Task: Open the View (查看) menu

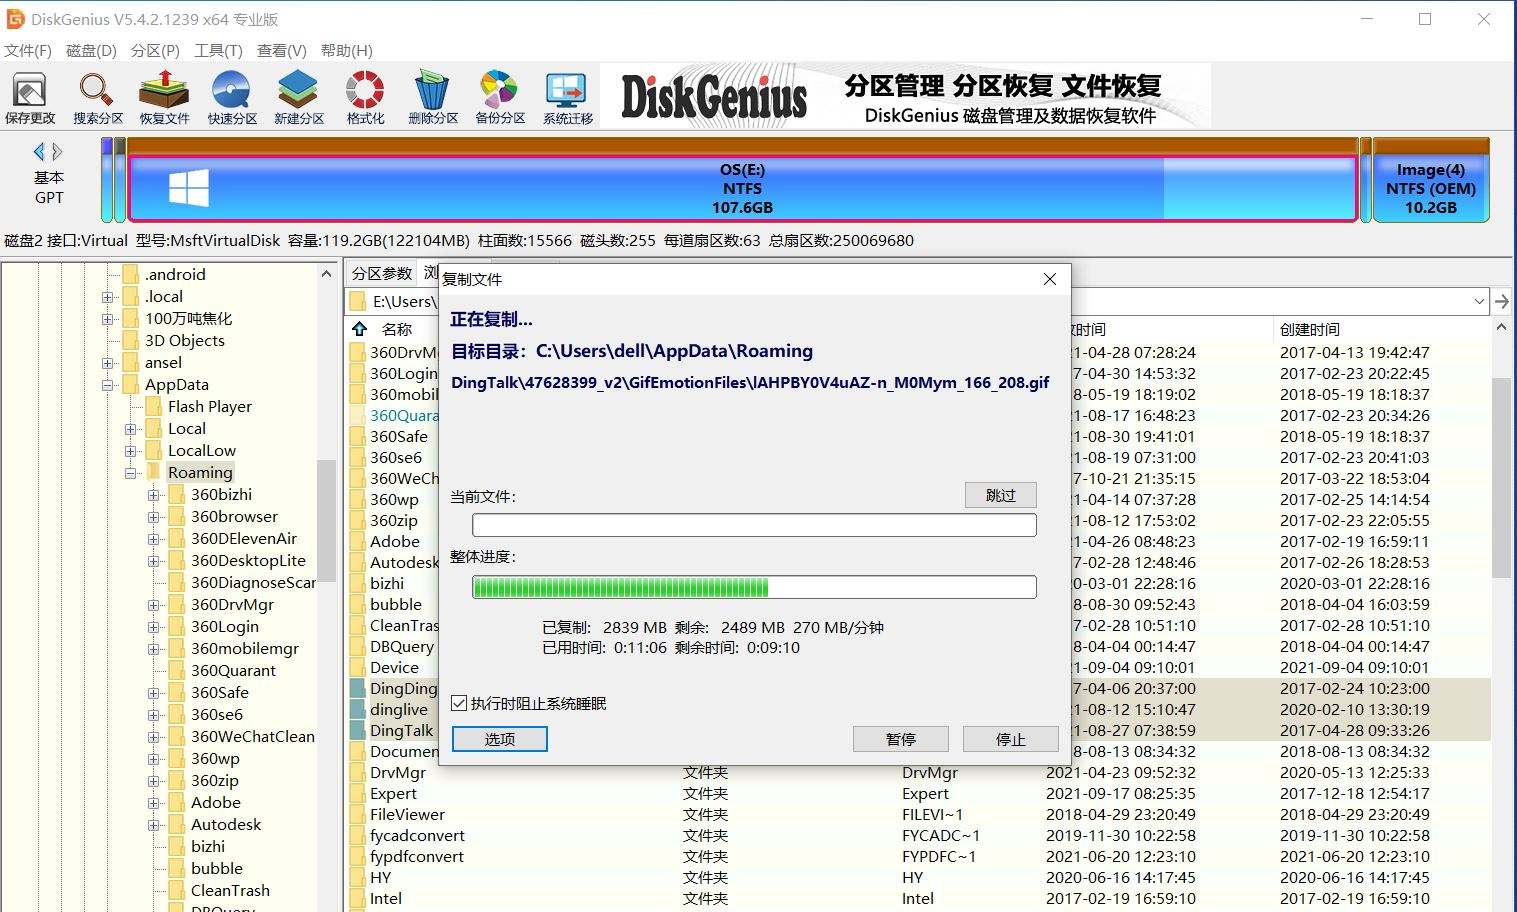Action: 282,50
